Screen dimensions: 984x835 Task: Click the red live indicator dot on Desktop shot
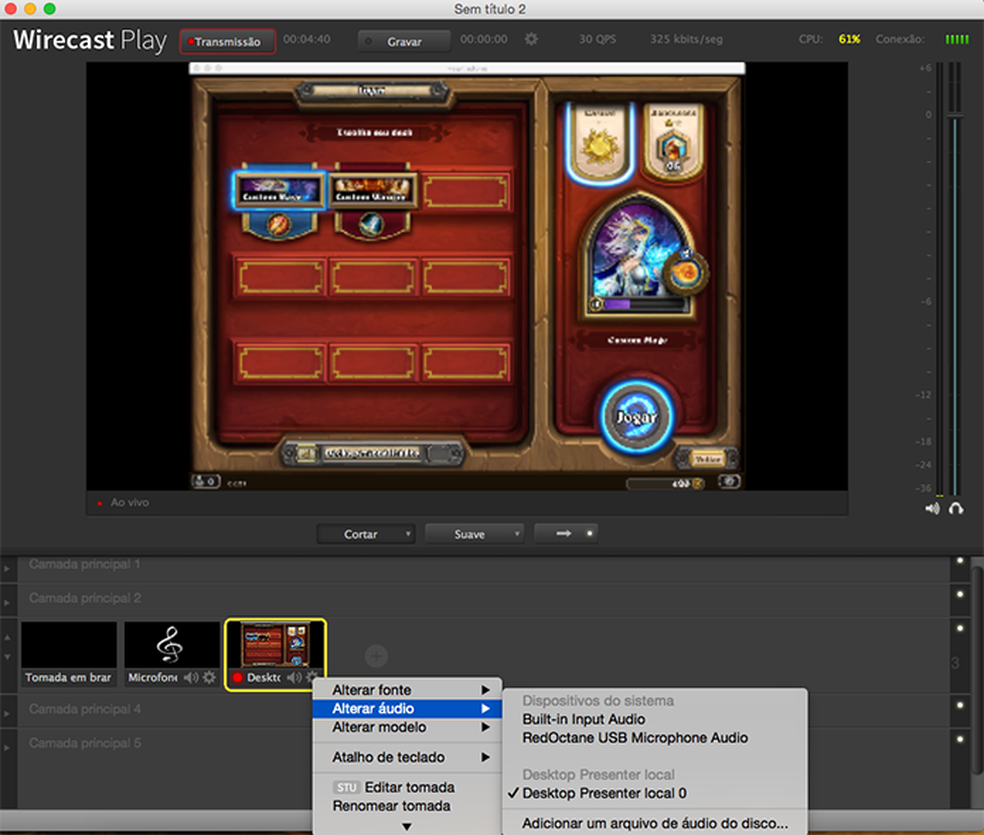(x=238, y=678)
